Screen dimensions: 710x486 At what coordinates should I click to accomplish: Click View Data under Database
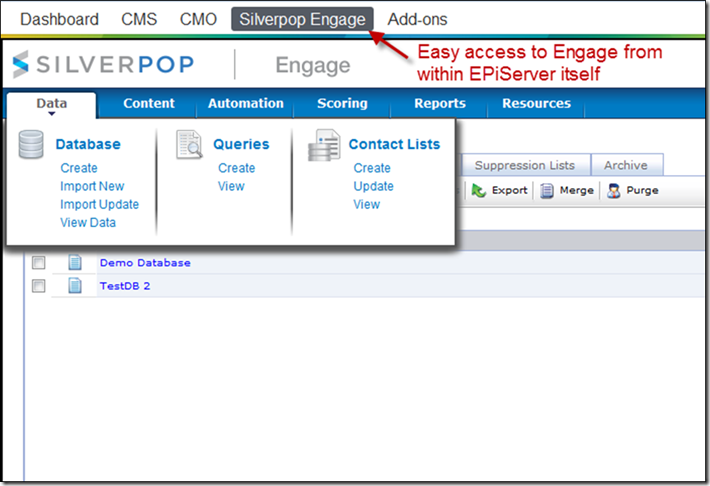point(88,222)
